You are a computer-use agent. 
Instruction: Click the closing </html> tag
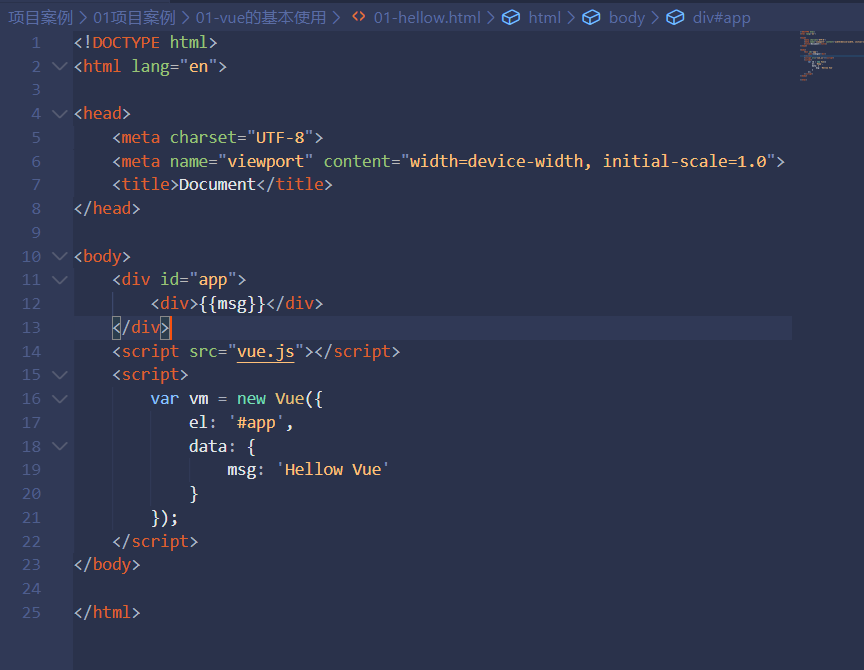click(107, 612)
